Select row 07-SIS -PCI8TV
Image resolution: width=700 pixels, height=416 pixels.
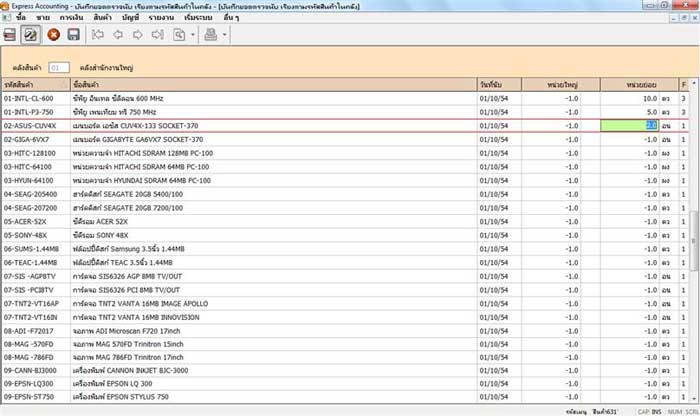pos(345,290)
